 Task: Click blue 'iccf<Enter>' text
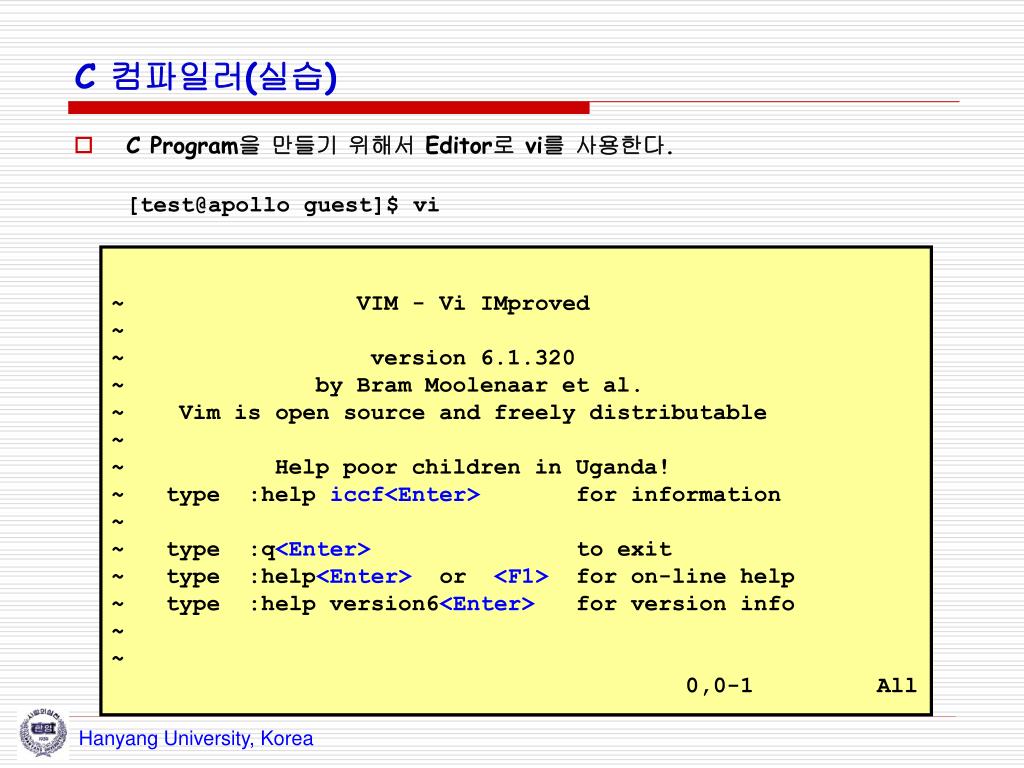[405, 495]
